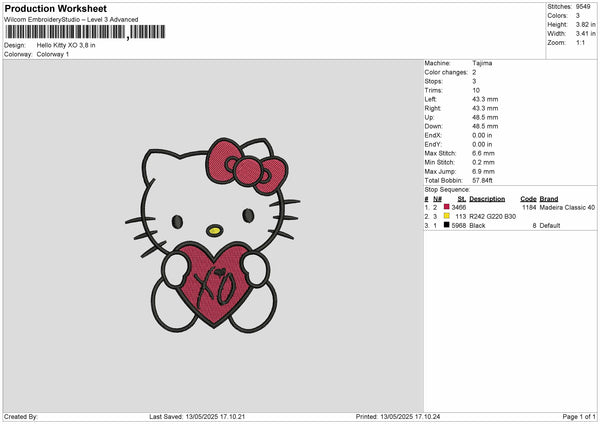Click the 'Stop Sequence:' heading
Viewport: 600px width, 424px height.
[447, 190]
